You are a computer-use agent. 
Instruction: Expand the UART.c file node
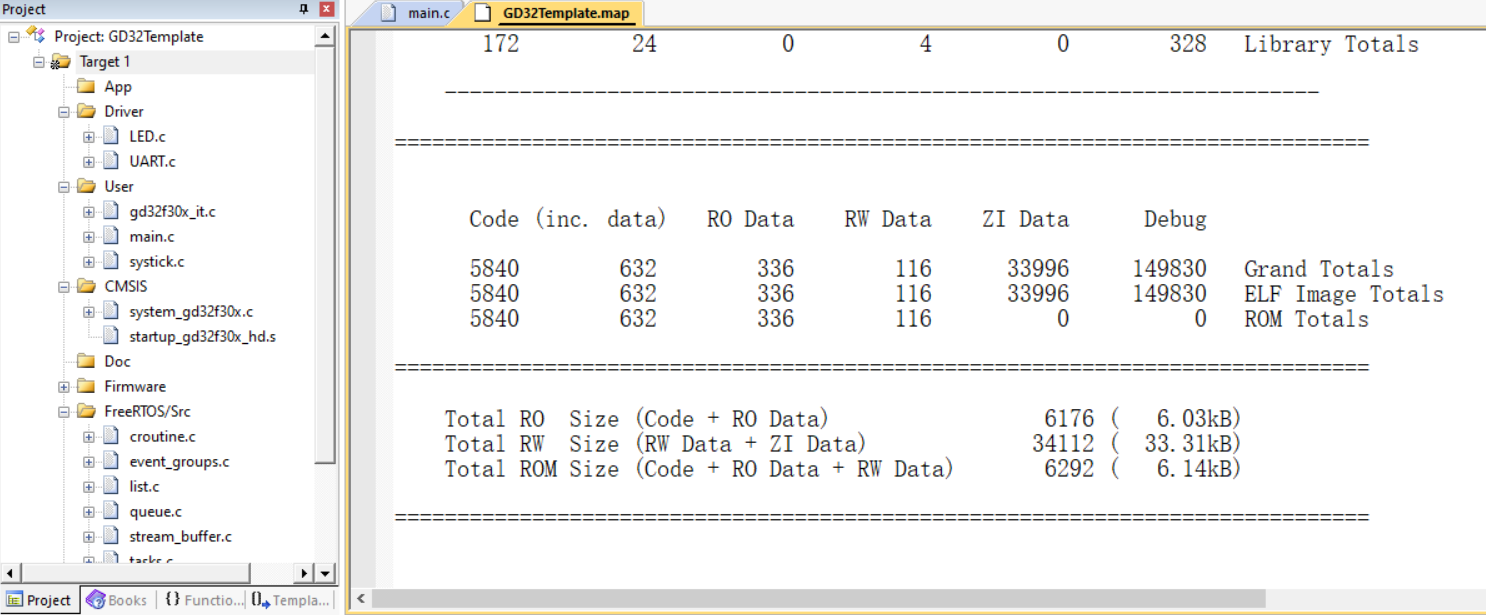(x=89, y=161)
